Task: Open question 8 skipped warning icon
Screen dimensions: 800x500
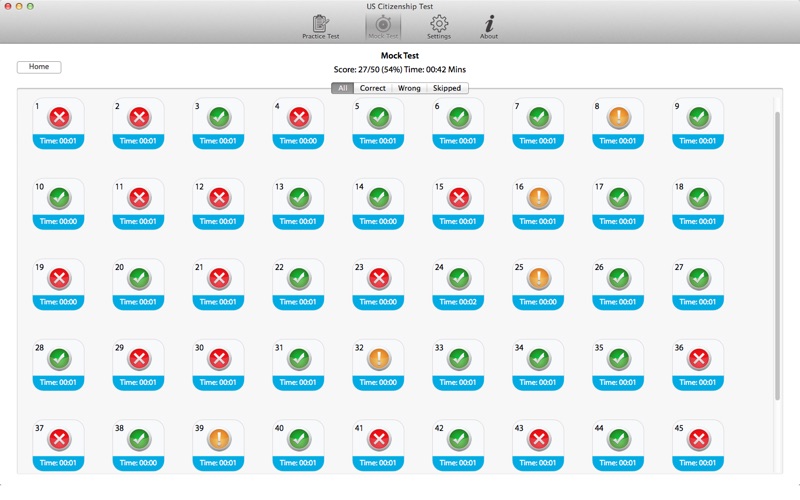Action: pos(619,117)
